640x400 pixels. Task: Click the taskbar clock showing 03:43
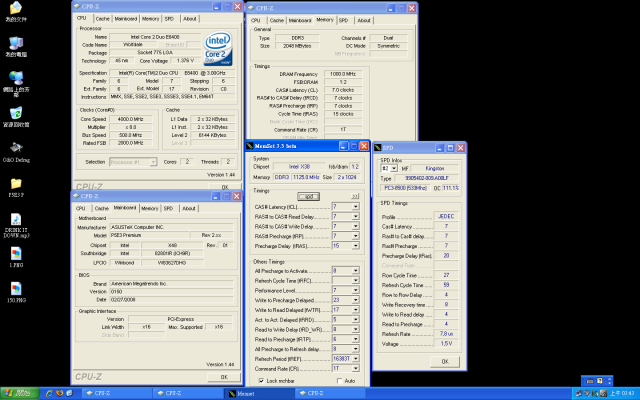click(622, 393)
